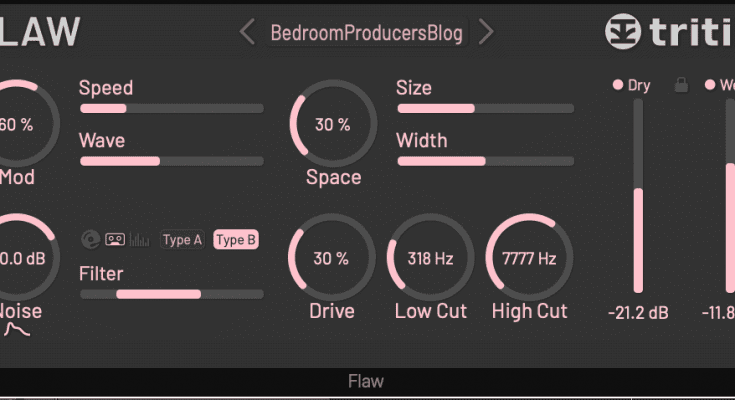Image resolution: width=735 pixels, height=400 pixels.
Task: Click the Space knob showing 30 %
Action: pos(333,125)
